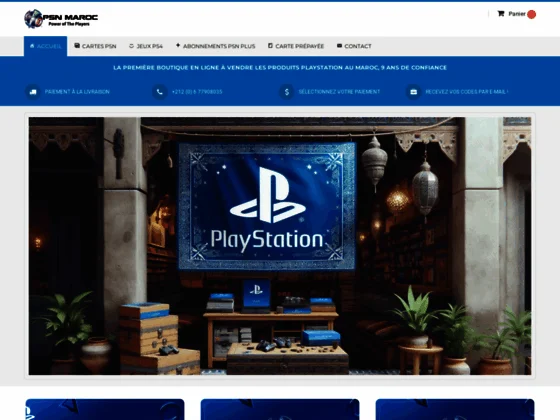Viewport: 560px width, 420px height.
Task: Click the PlayStation hero banner image
Action: click(x=280, y=246)
